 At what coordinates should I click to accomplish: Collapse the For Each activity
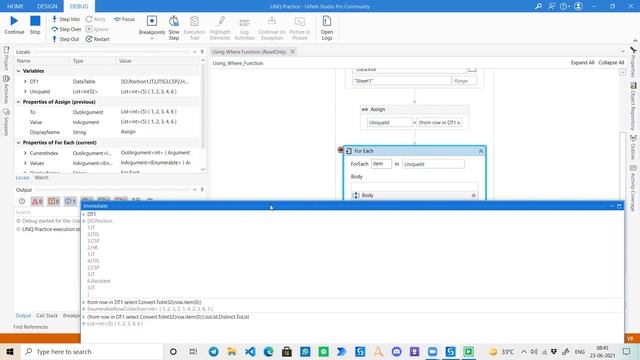(481, 151)
